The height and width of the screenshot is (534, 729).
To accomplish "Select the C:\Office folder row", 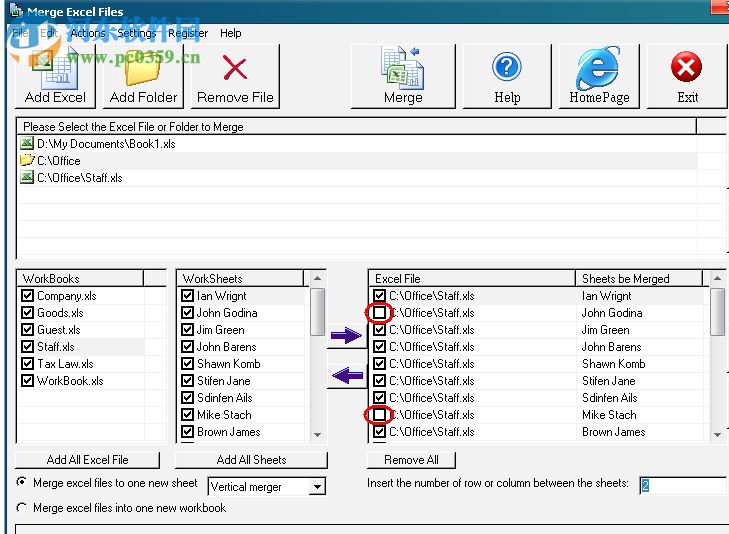I will pos(357,160).
